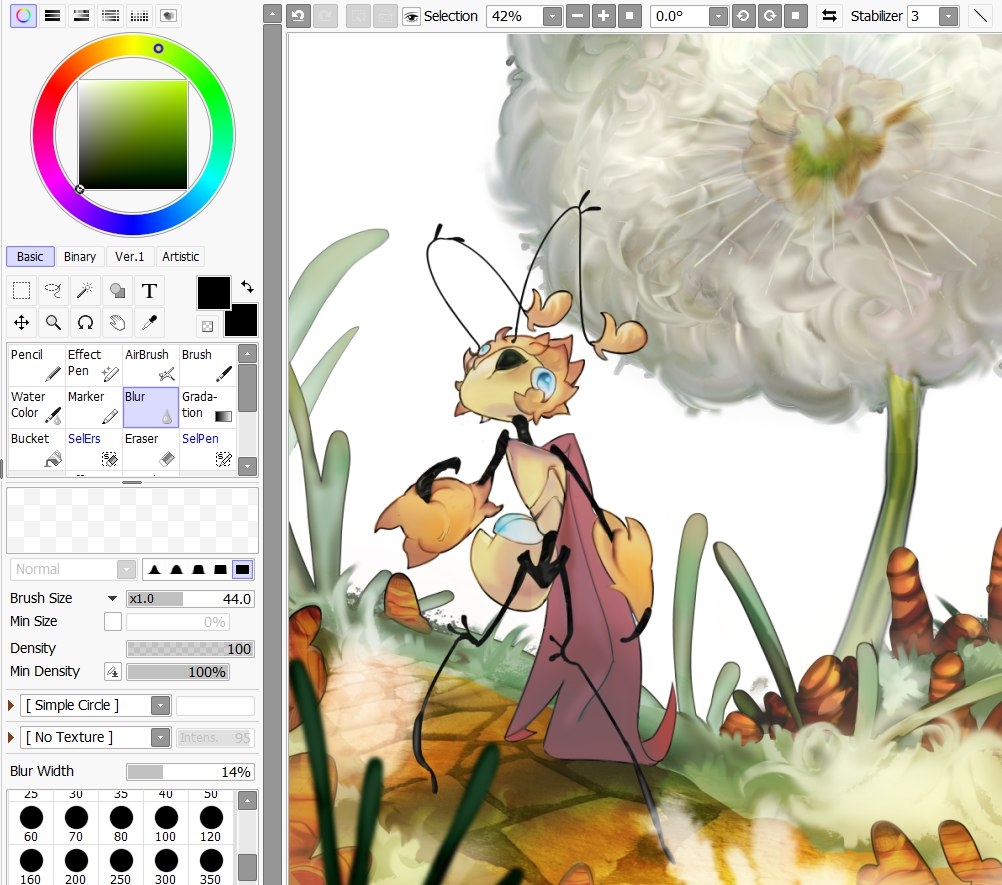Expand the No Texture dropdown
The image size is (1002, 885).
click(160, 737)
